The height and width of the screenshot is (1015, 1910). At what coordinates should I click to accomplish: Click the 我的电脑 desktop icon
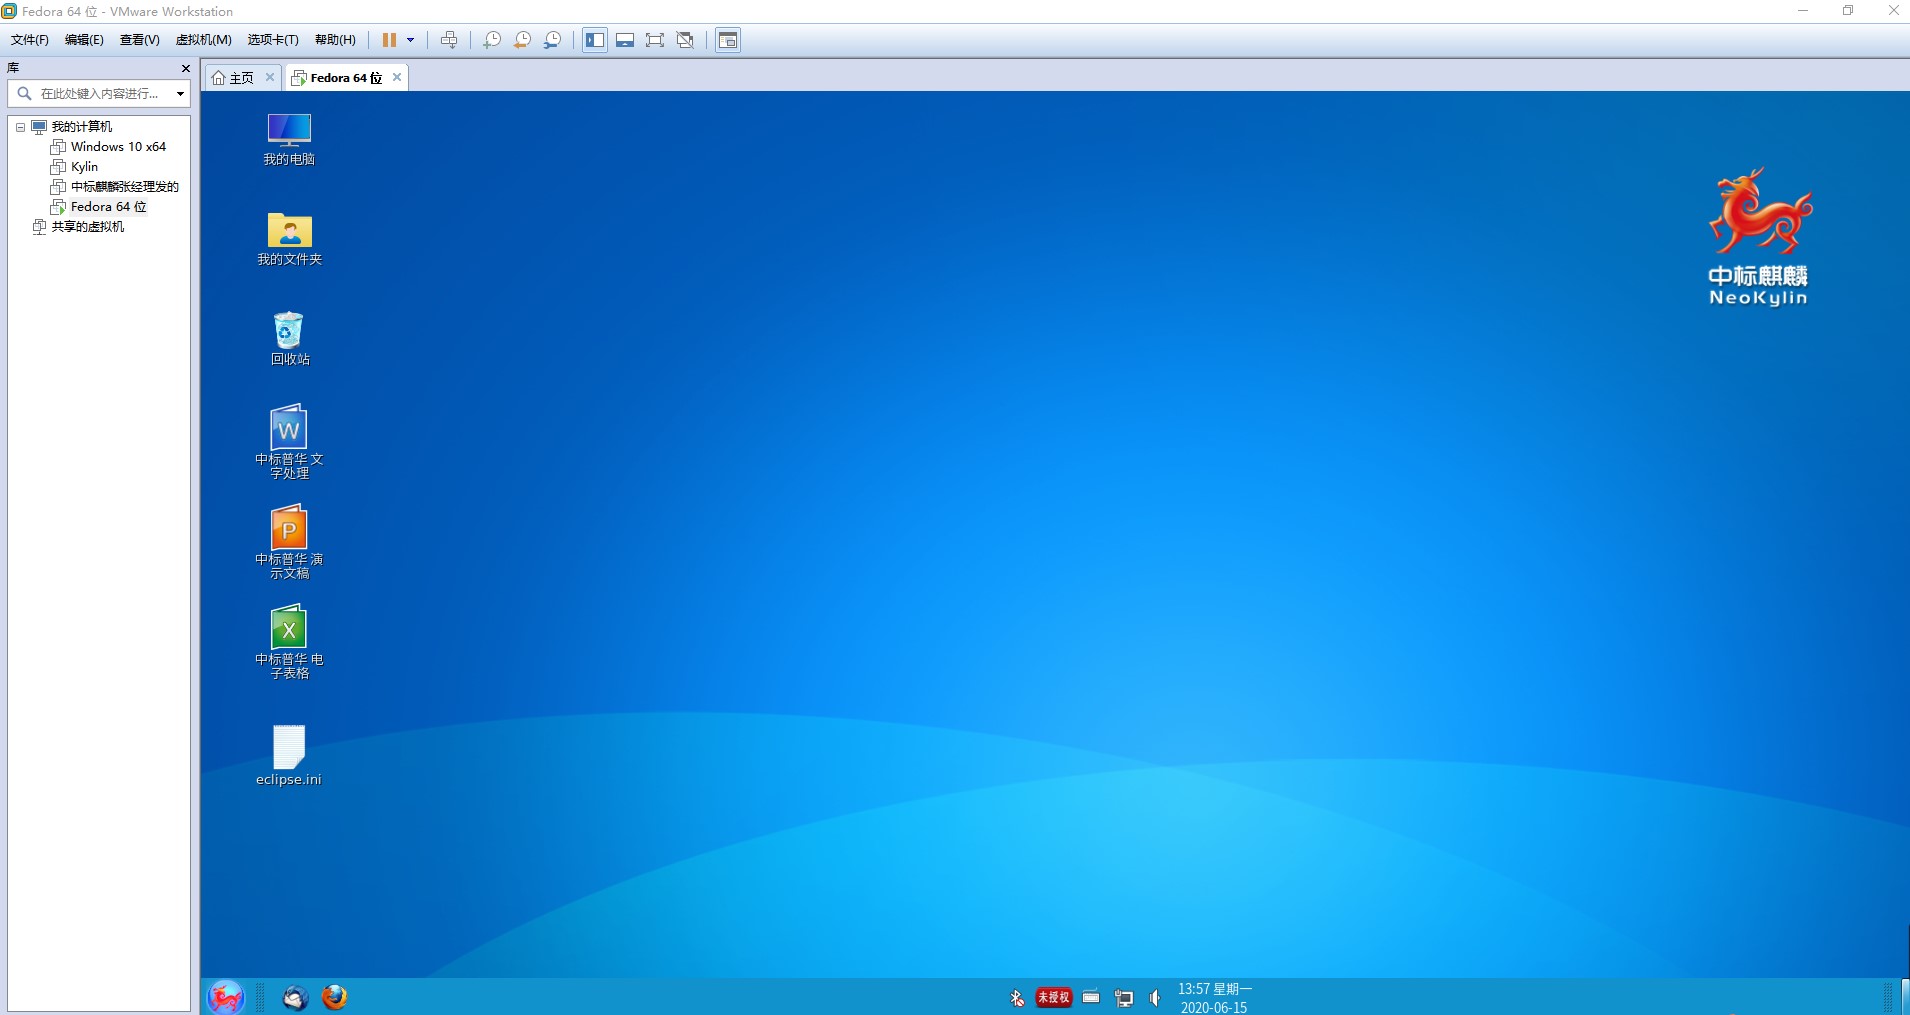[x=289, y=139]
